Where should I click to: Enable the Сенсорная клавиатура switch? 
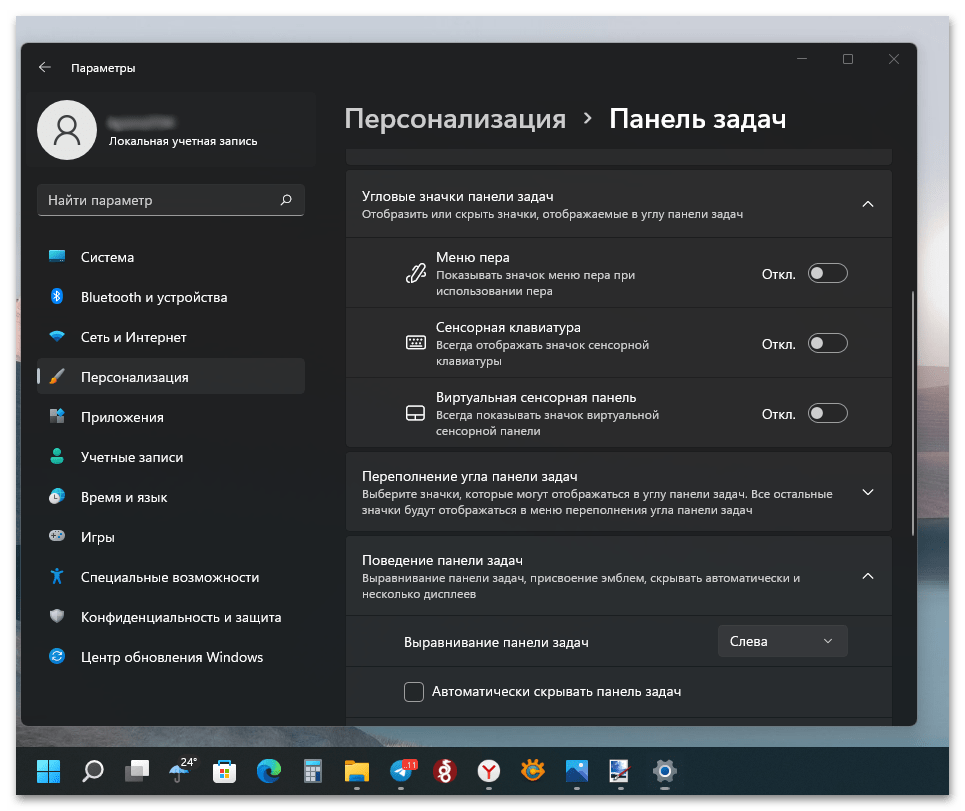pos(827,344)
